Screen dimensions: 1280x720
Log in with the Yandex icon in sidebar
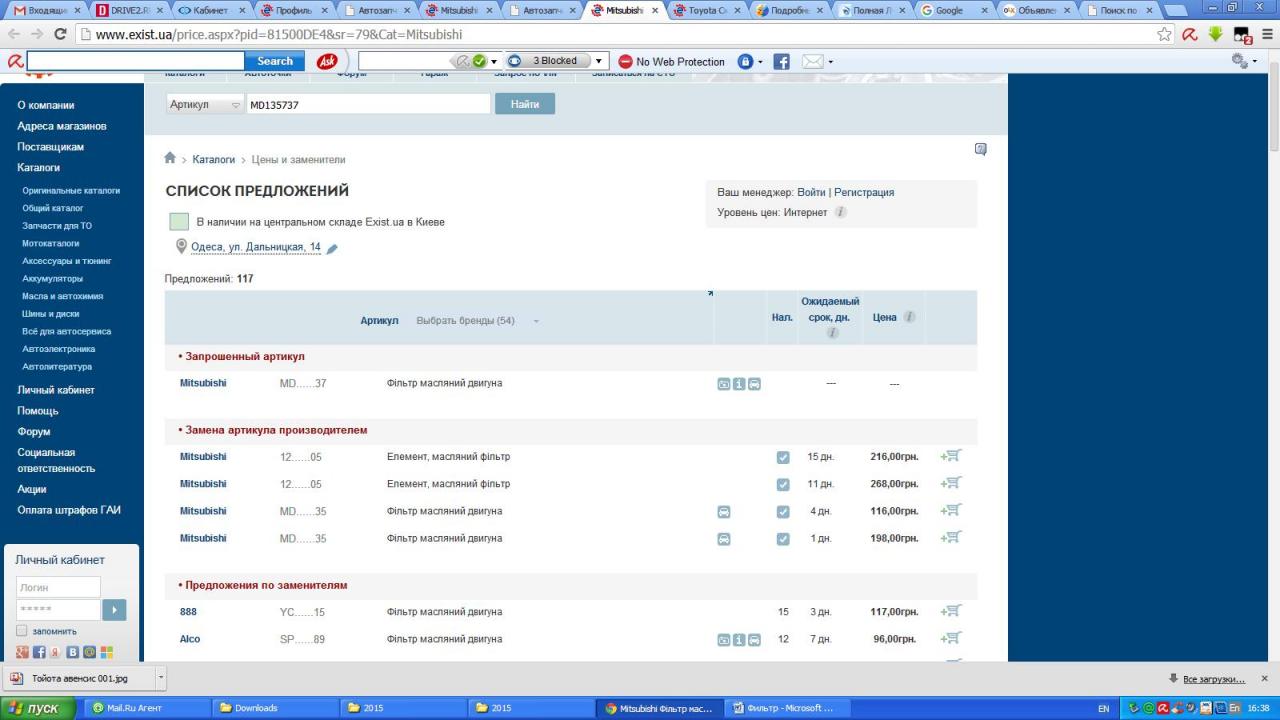click(55, 653)
